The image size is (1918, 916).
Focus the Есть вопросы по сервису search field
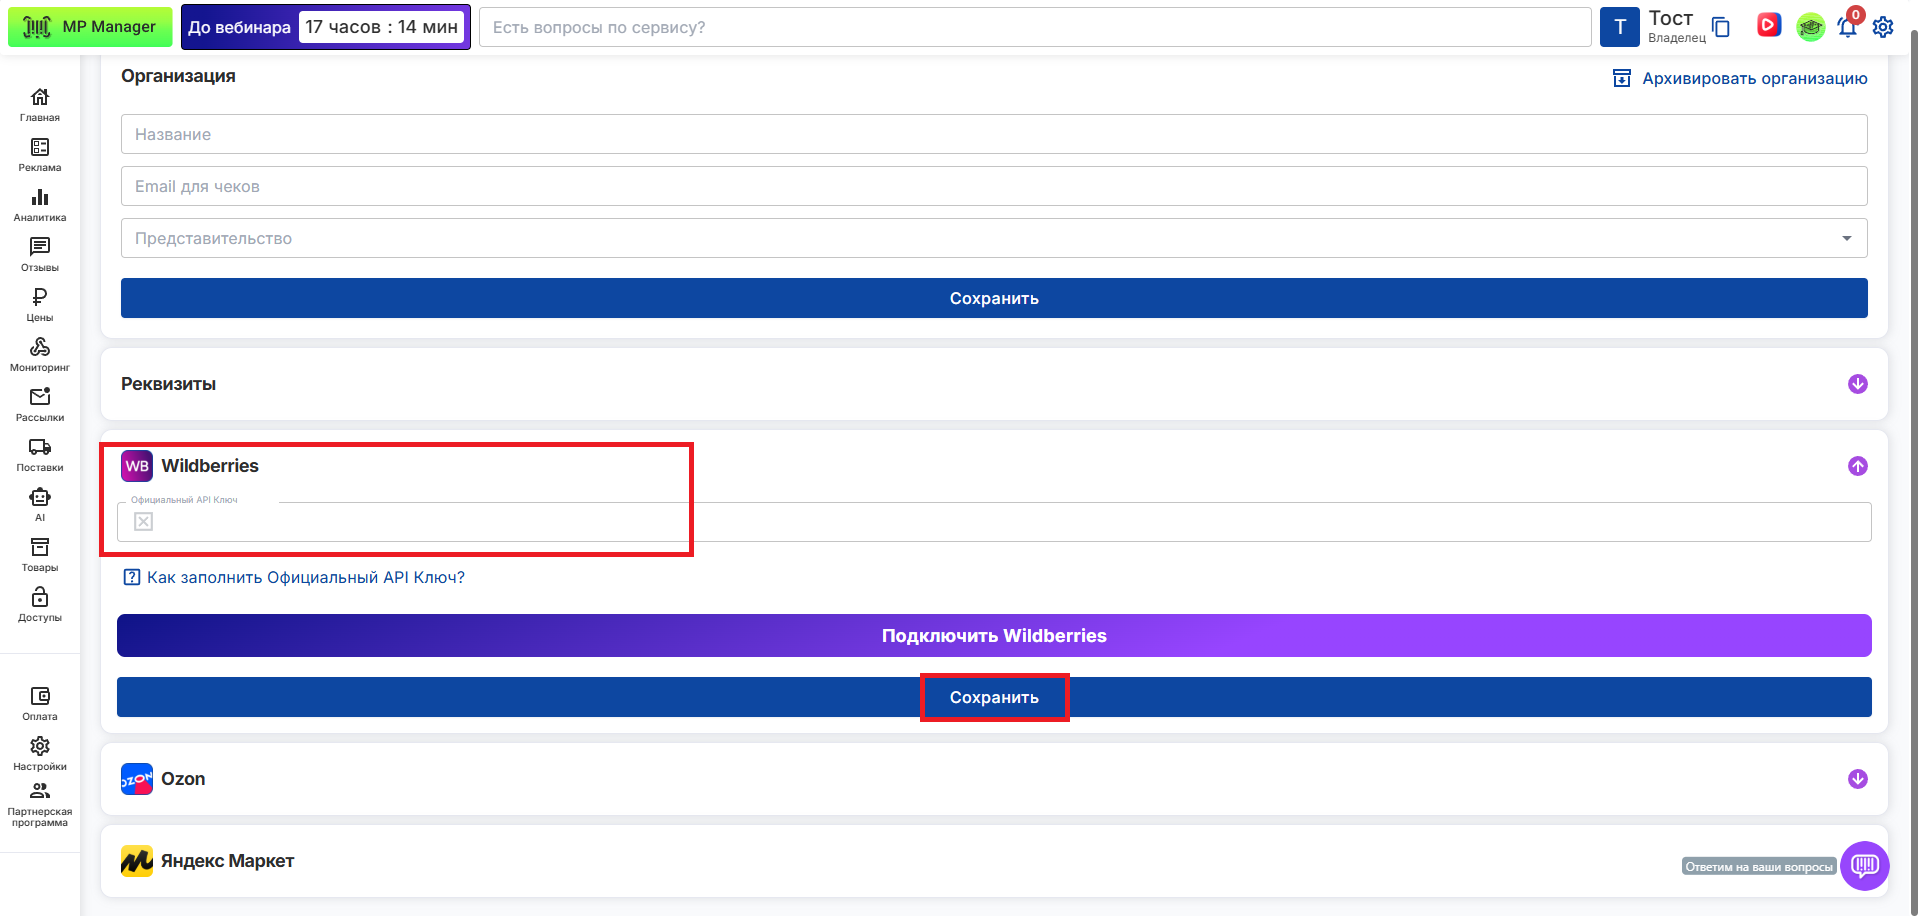coord(1035,27)
